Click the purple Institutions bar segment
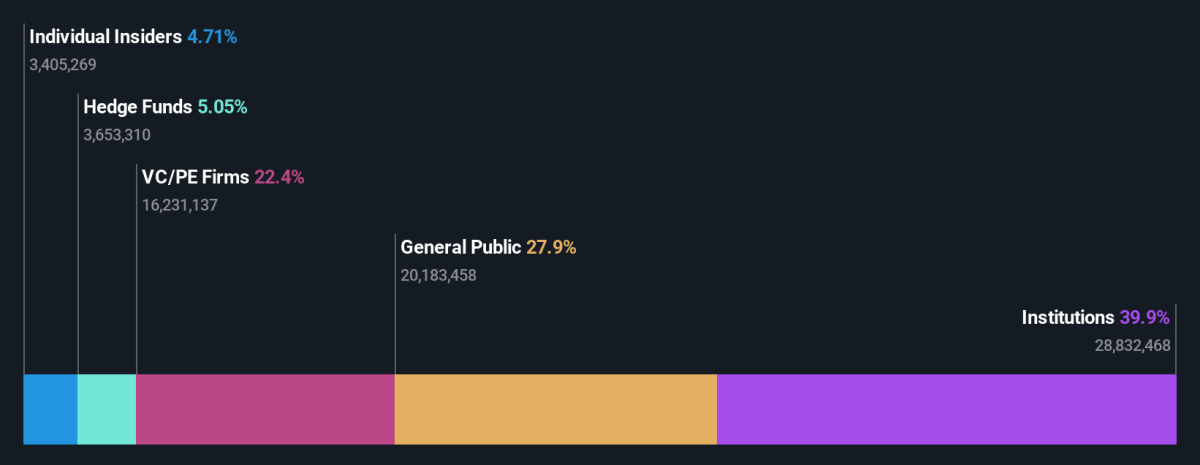The height and width of the screenshot is (465, 1200). (x=945, y=409)
